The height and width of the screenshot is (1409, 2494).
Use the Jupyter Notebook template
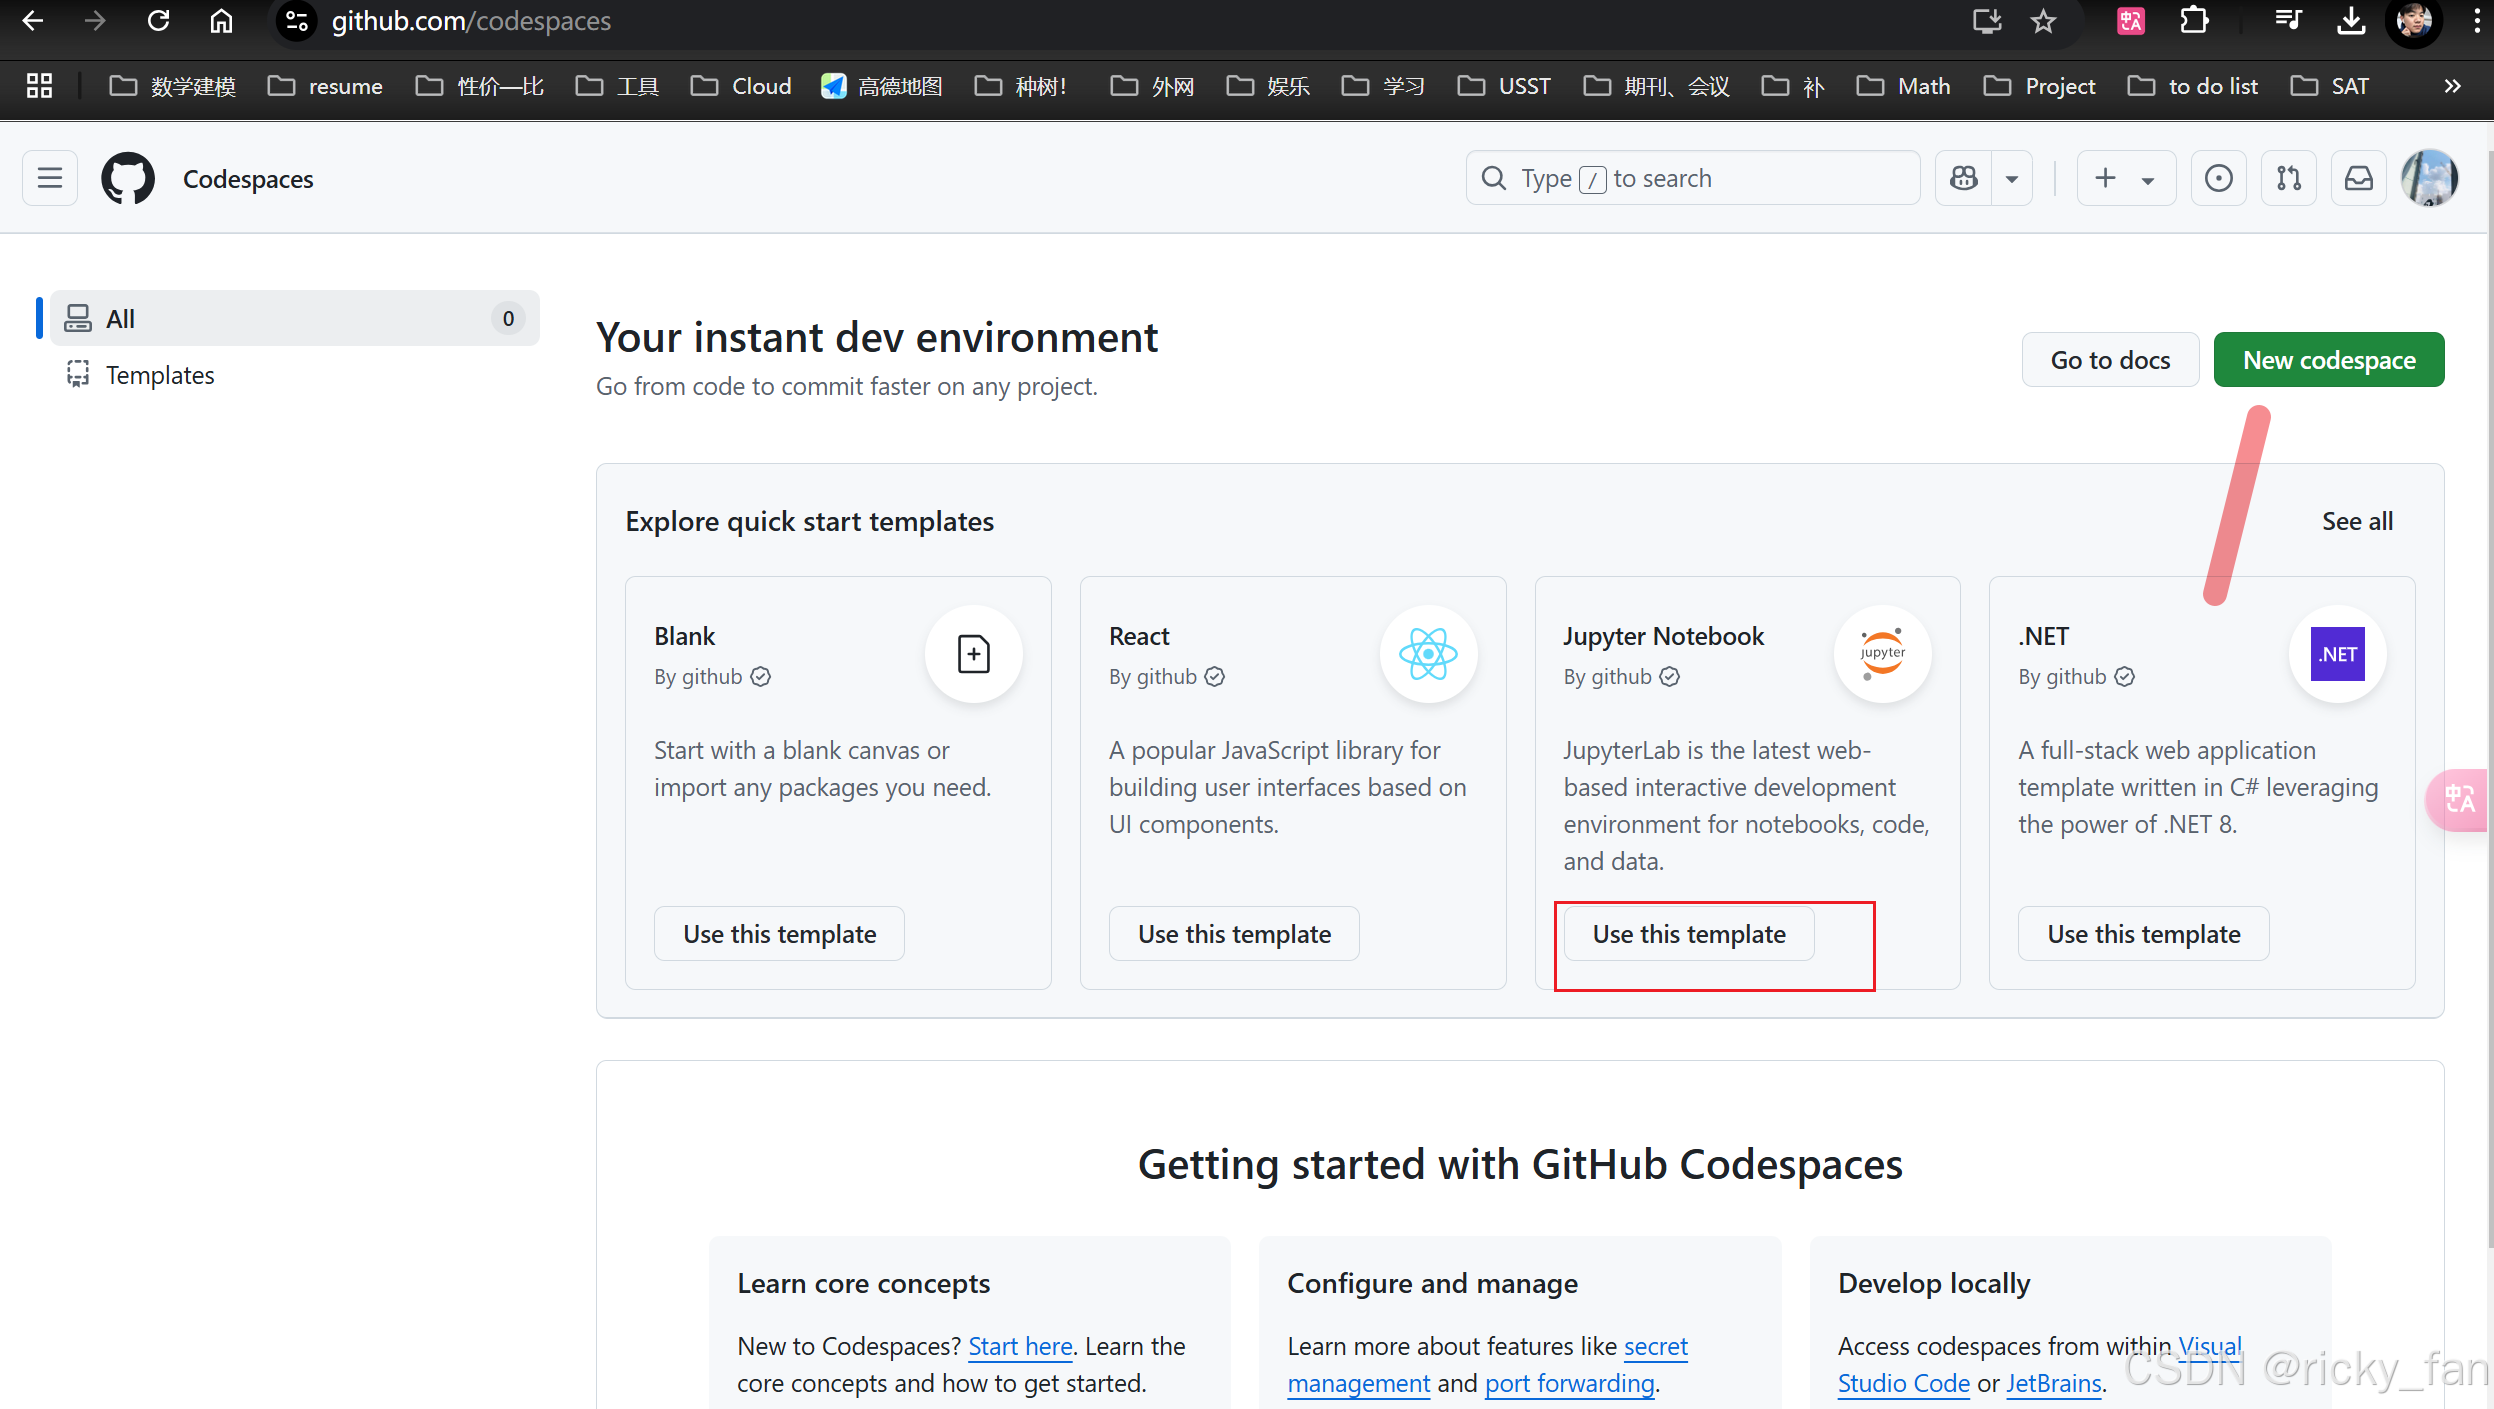[x=1688, y=934]
